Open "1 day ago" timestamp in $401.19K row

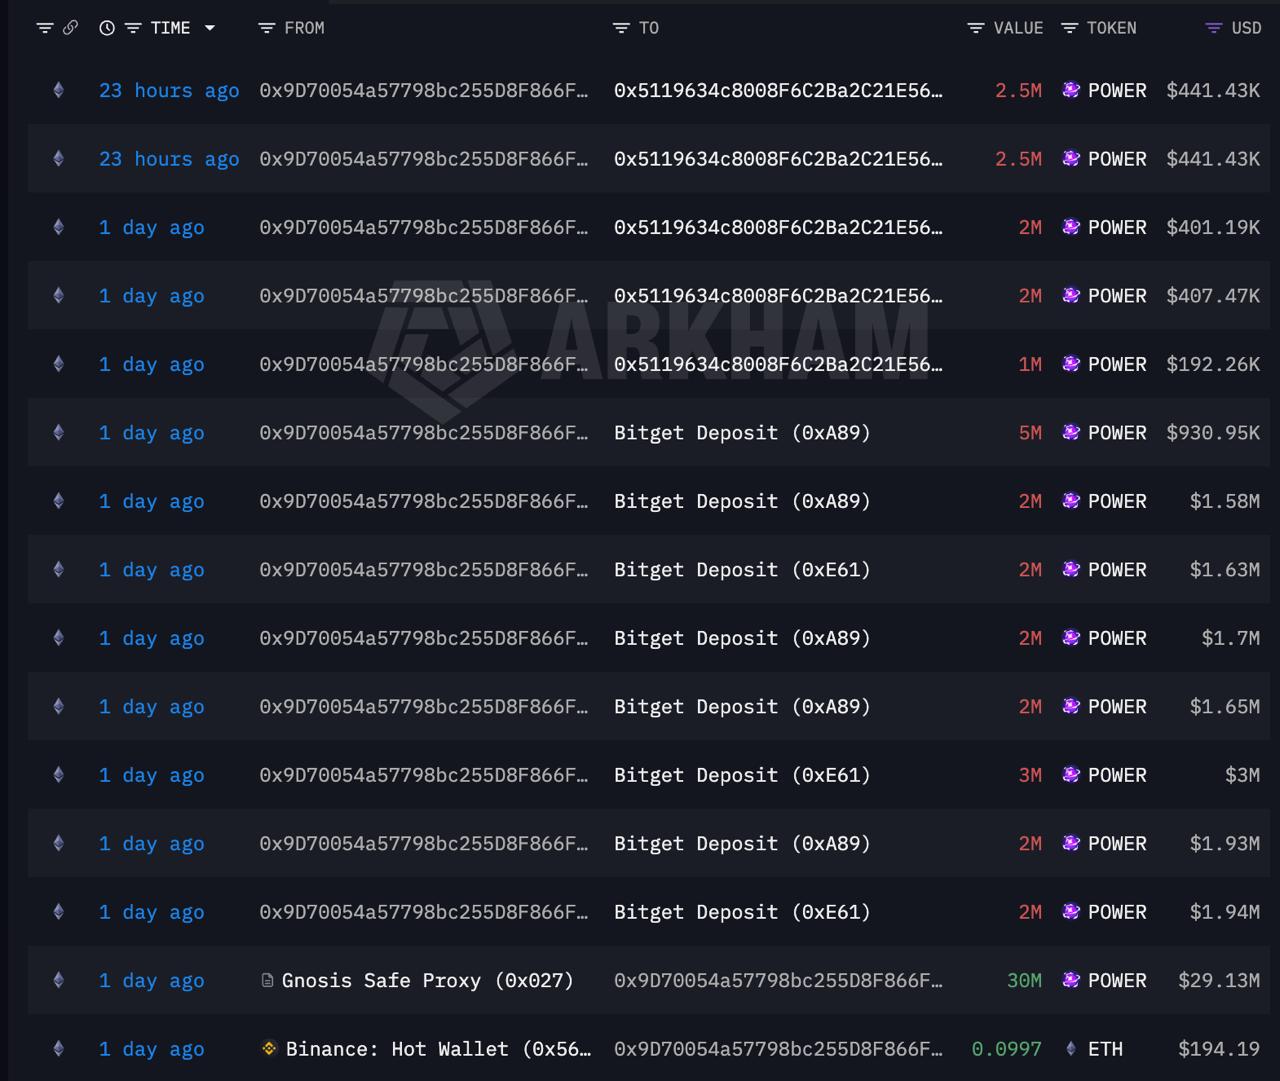click(152, 227)
